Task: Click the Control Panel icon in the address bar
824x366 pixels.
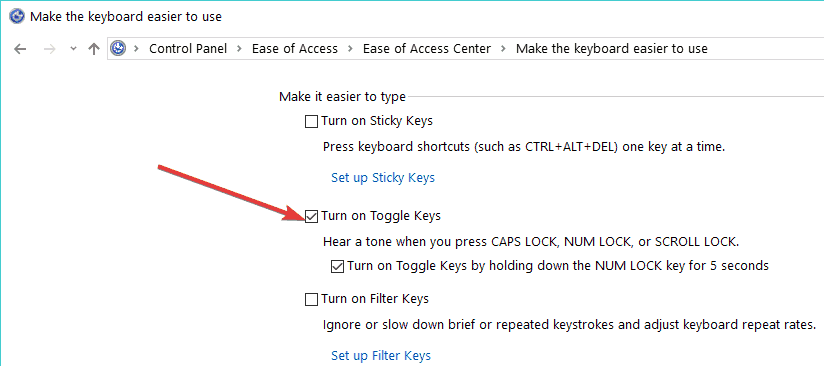Action: [118, 49]
